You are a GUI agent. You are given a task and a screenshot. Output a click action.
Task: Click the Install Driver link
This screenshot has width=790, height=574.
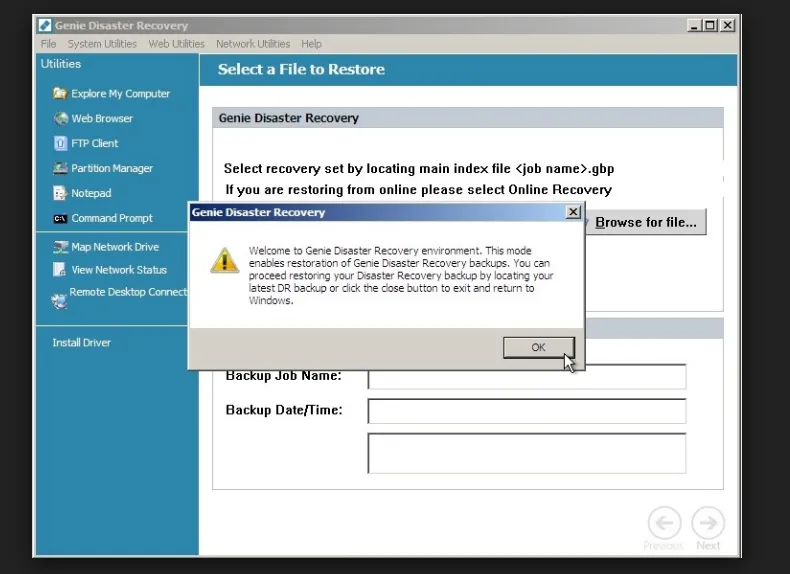click(82, 343)
